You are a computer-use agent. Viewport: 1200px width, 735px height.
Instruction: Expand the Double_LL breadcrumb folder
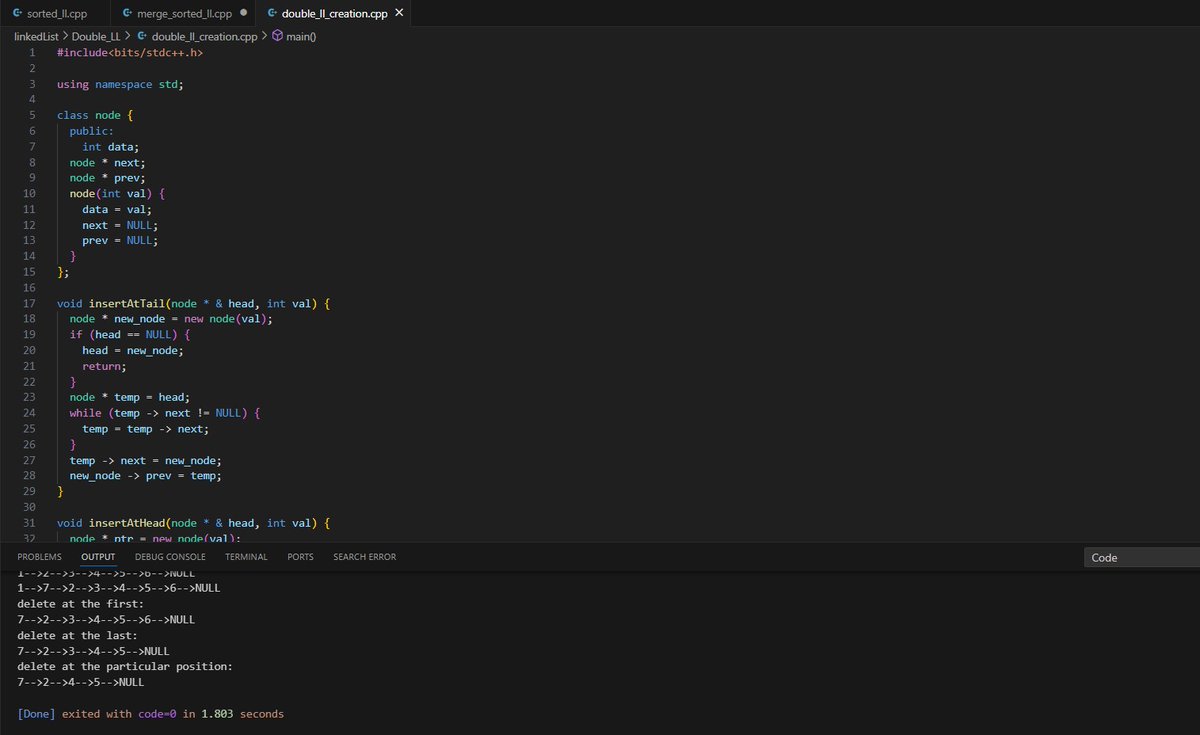coord(97,36)
